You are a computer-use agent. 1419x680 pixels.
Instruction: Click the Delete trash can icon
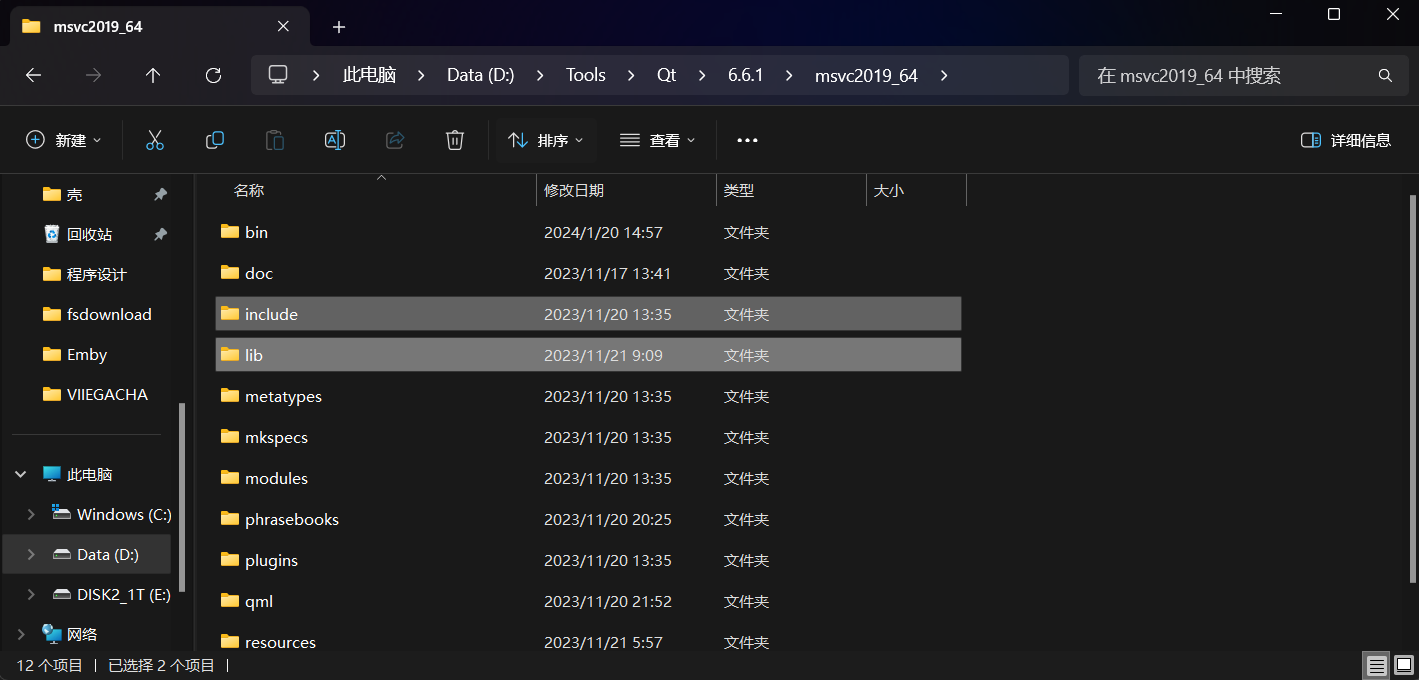(x=455, y=141)
